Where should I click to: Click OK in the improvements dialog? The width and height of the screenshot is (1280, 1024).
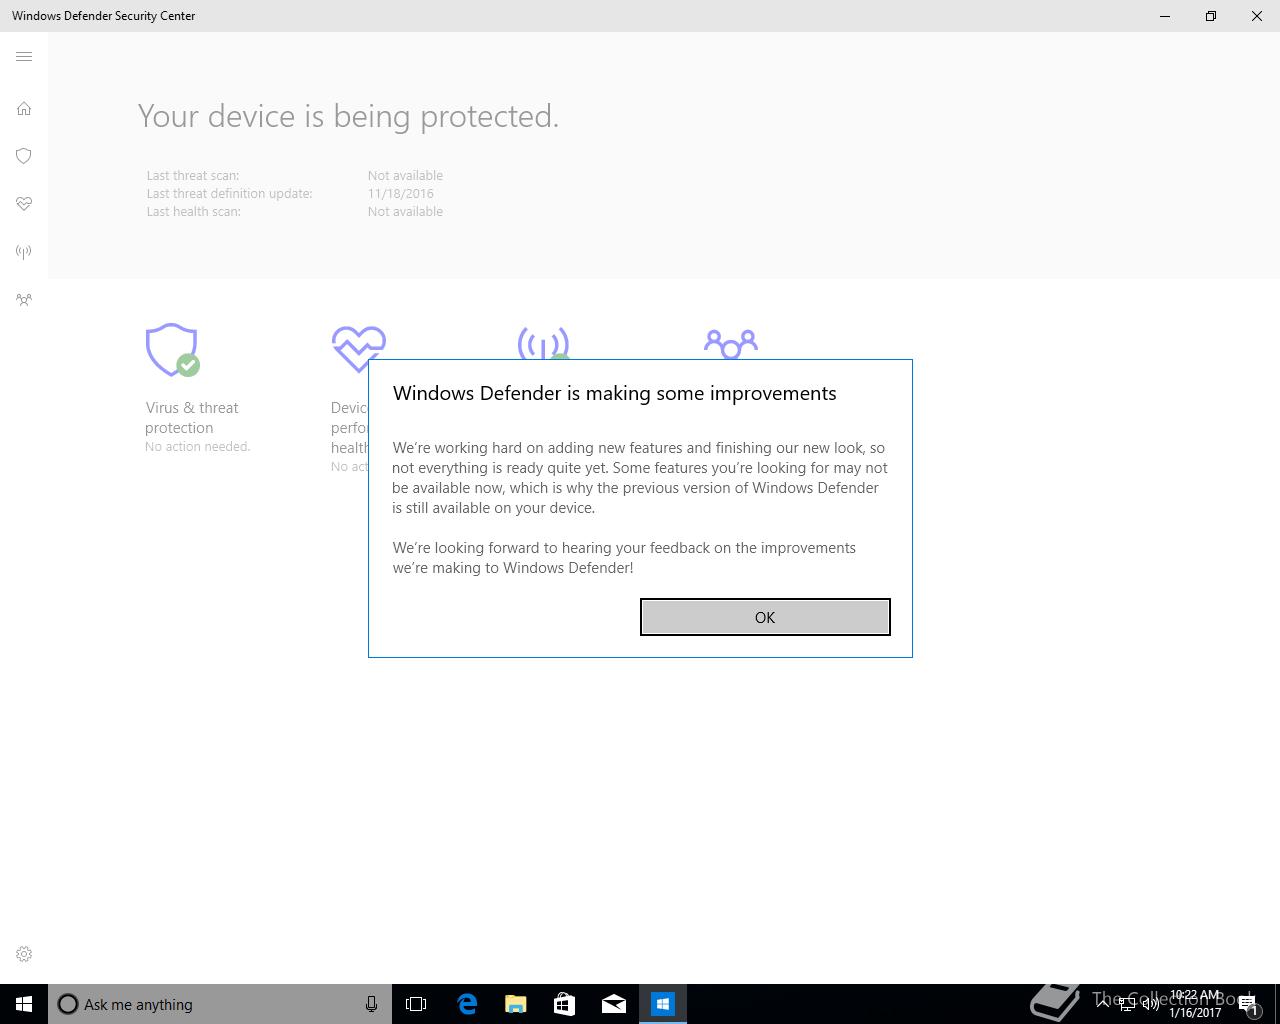tap(765, 617)
